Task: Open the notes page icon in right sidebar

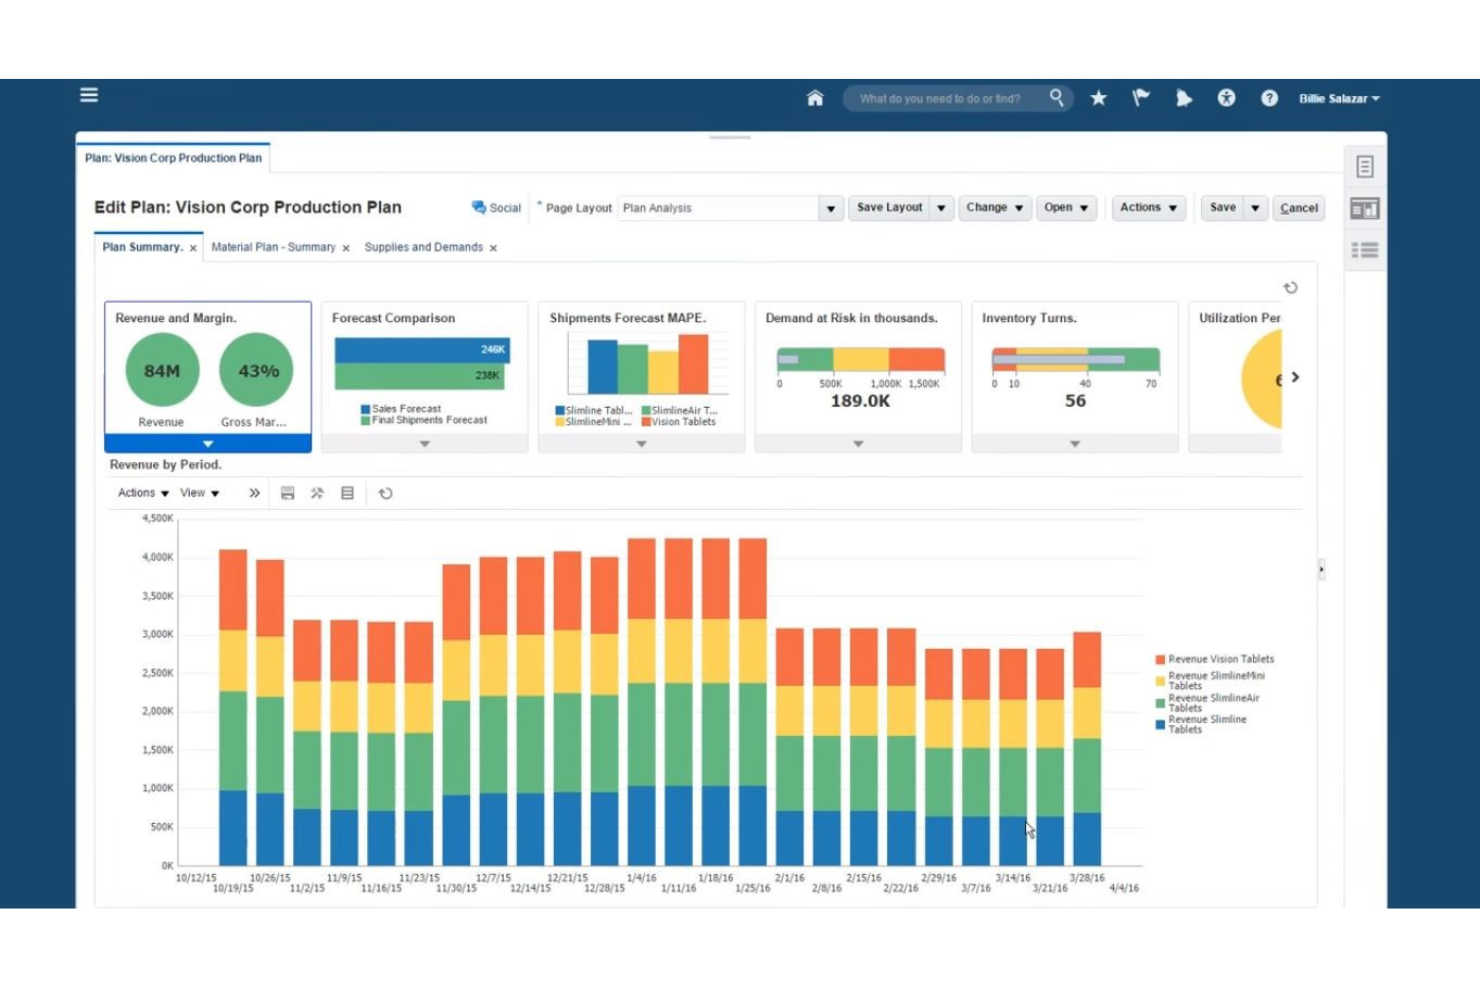Action: (x=1365, y=167)
